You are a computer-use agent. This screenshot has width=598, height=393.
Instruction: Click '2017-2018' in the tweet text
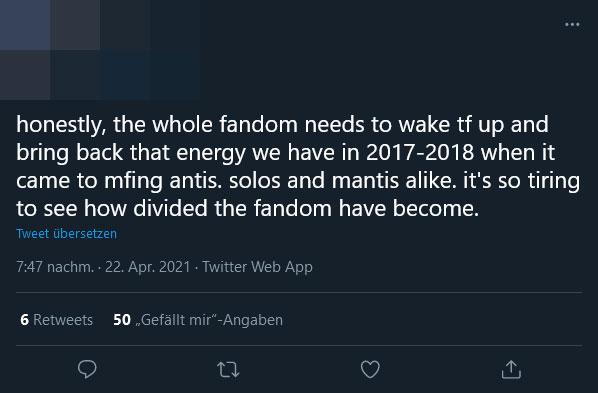(x=420, y=153)
